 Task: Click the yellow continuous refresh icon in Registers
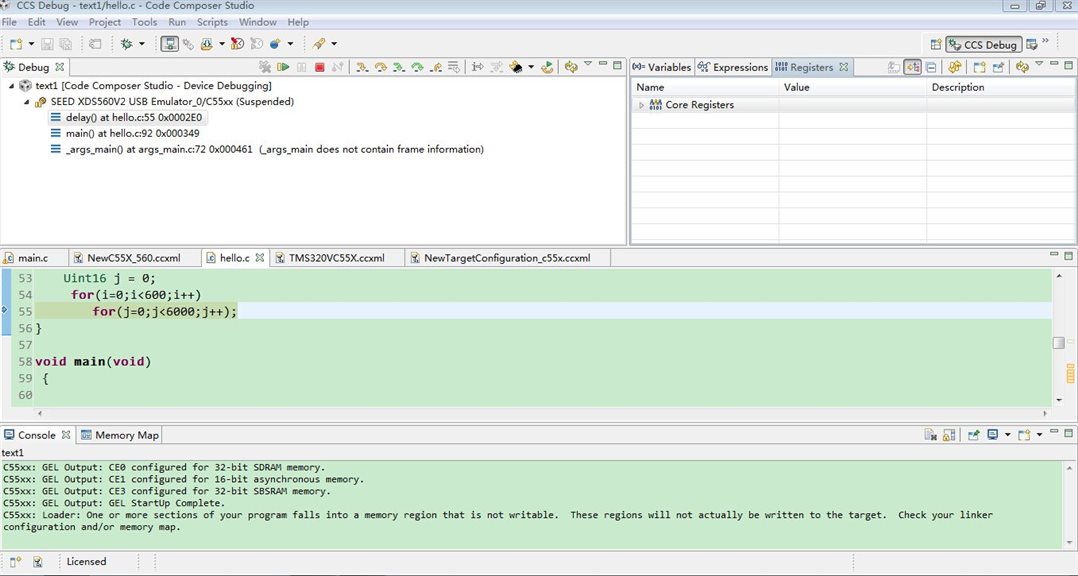tap(954, 67)
